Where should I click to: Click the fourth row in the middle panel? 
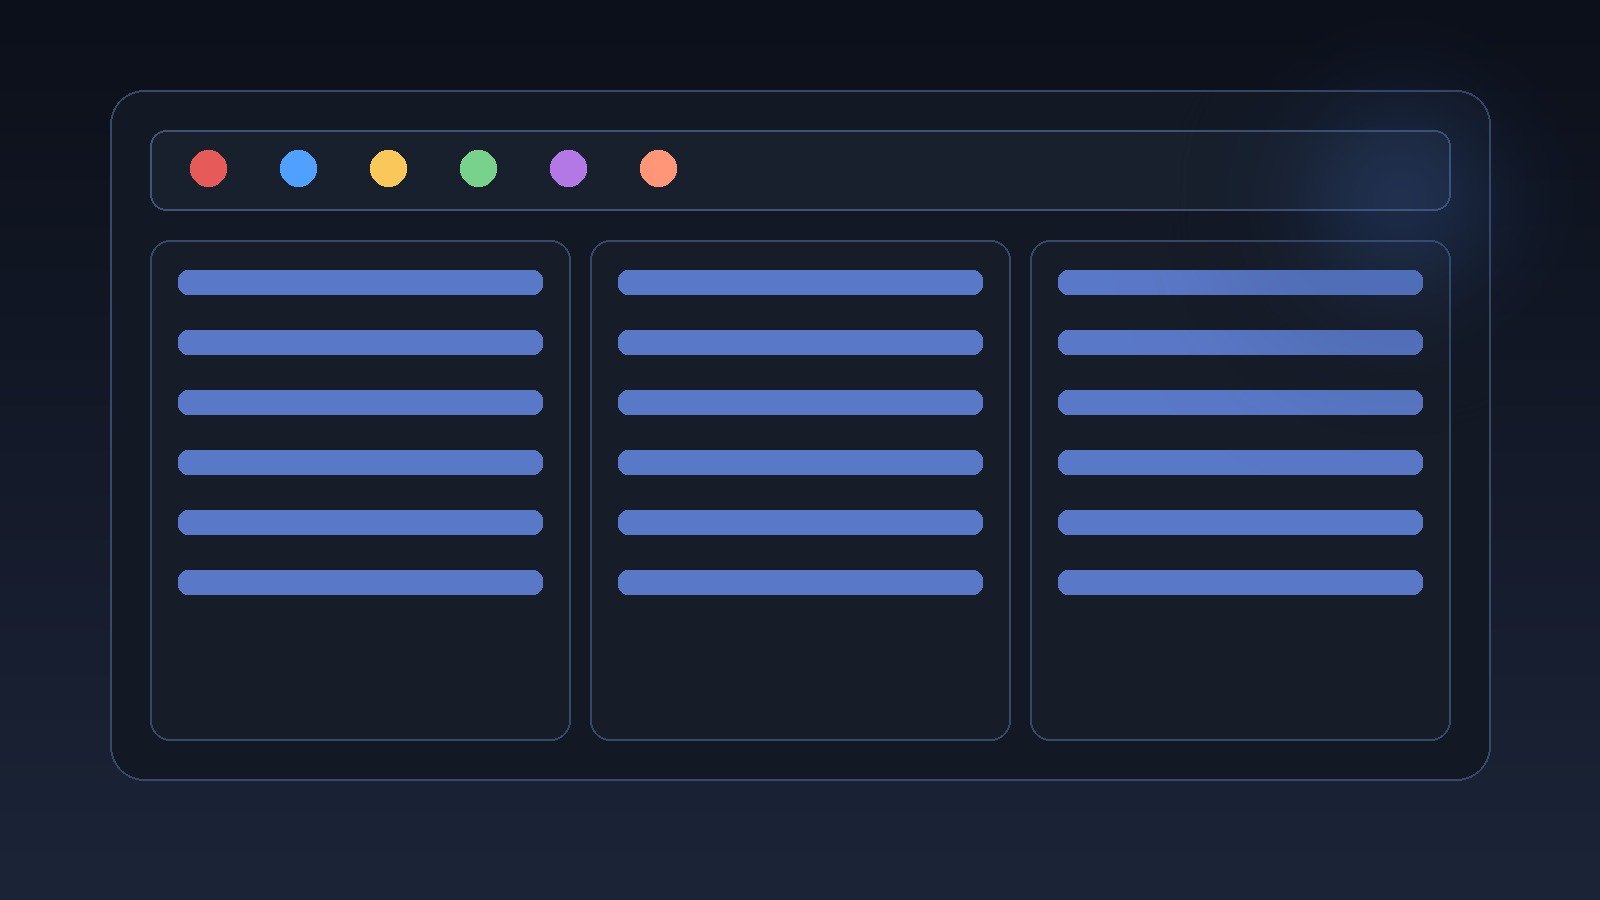(x=800, y=462)
